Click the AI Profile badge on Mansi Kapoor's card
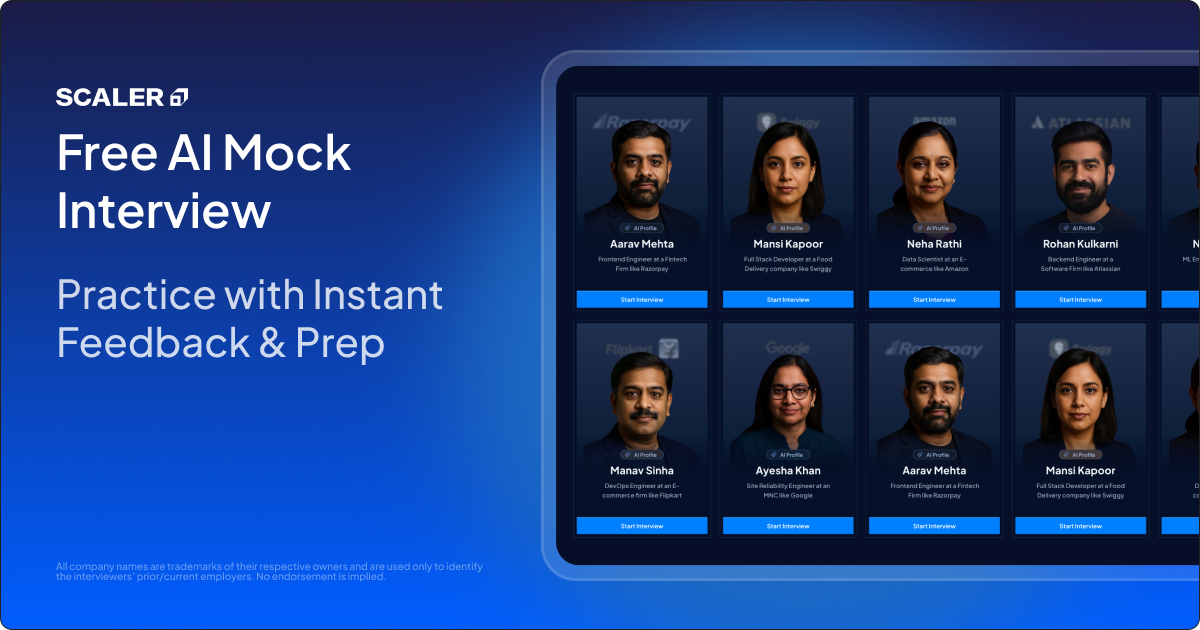The image size is (1200, 630). [x=787, y=228]
